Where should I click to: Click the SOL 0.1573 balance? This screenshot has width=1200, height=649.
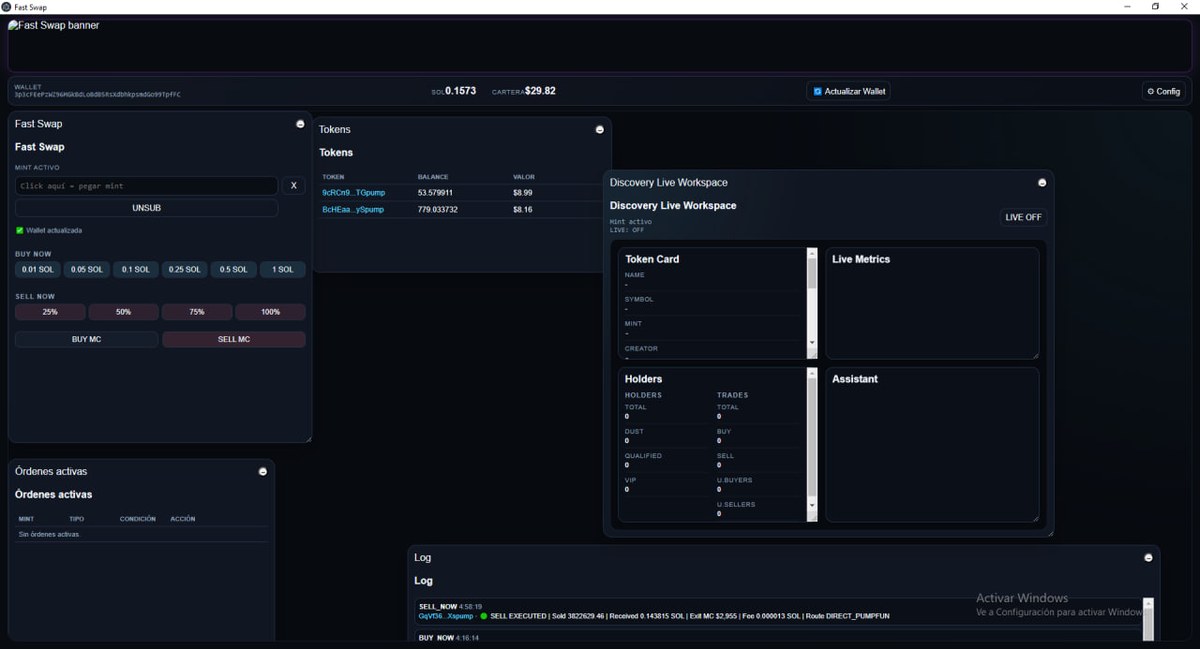coord(454,91)
